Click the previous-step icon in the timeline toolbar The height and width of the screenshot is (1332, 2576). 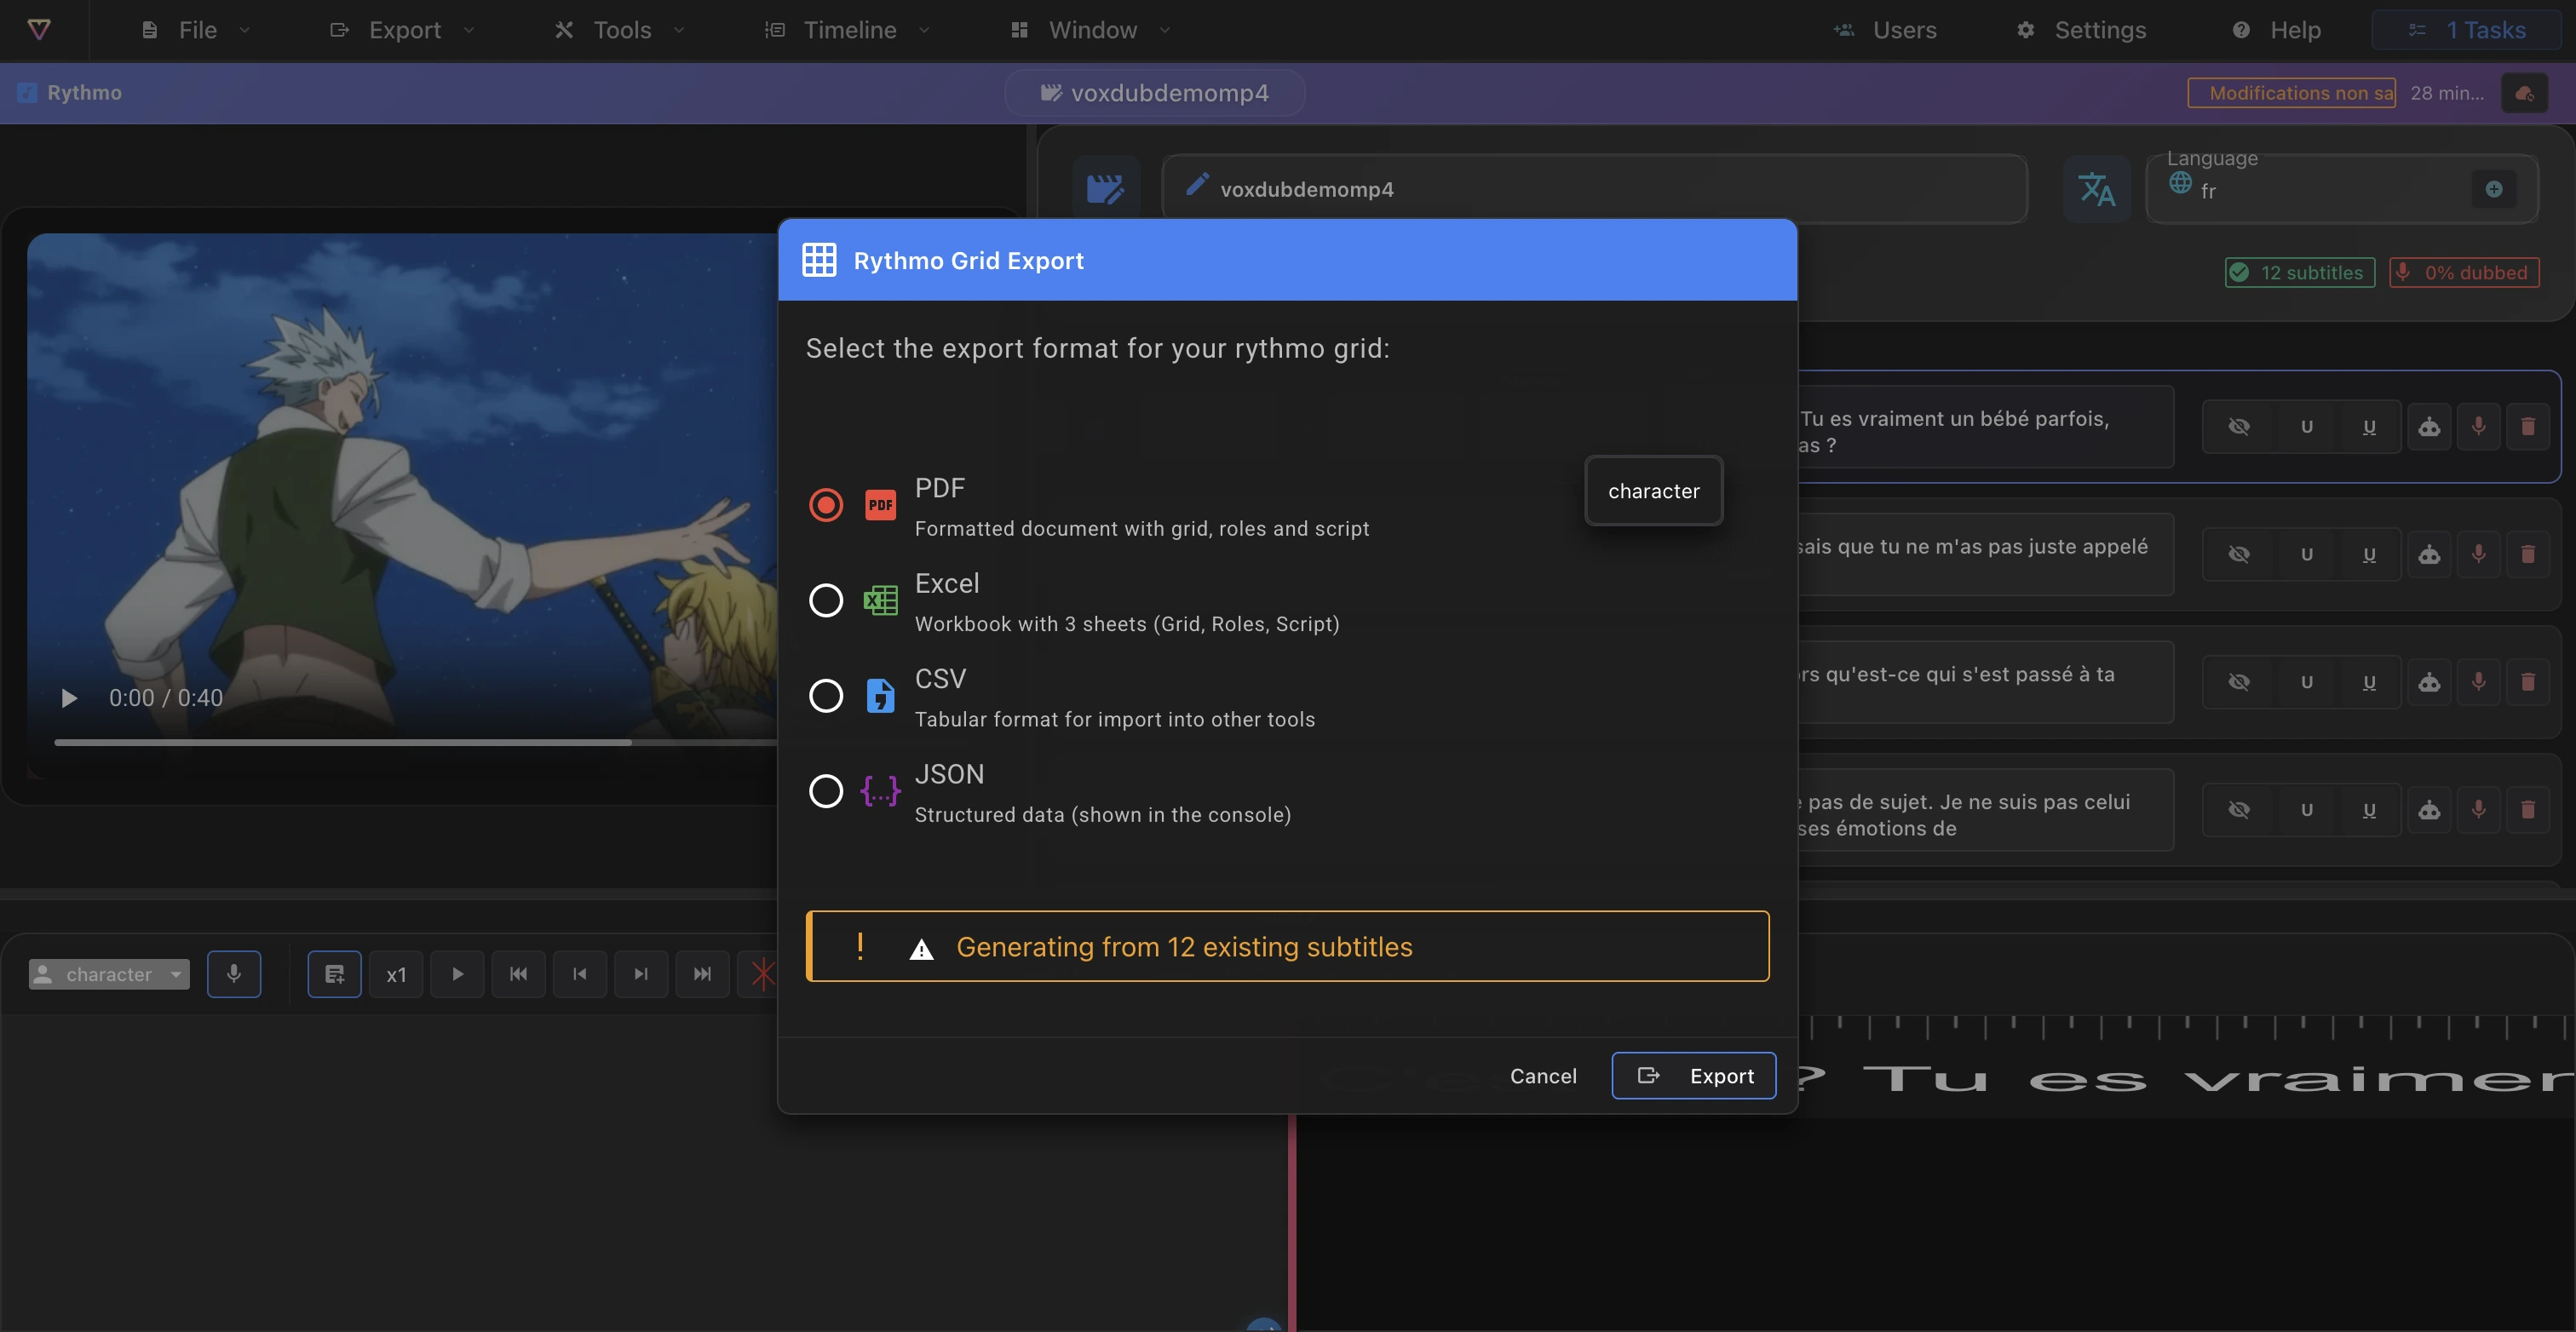click(x=580, y=974)
